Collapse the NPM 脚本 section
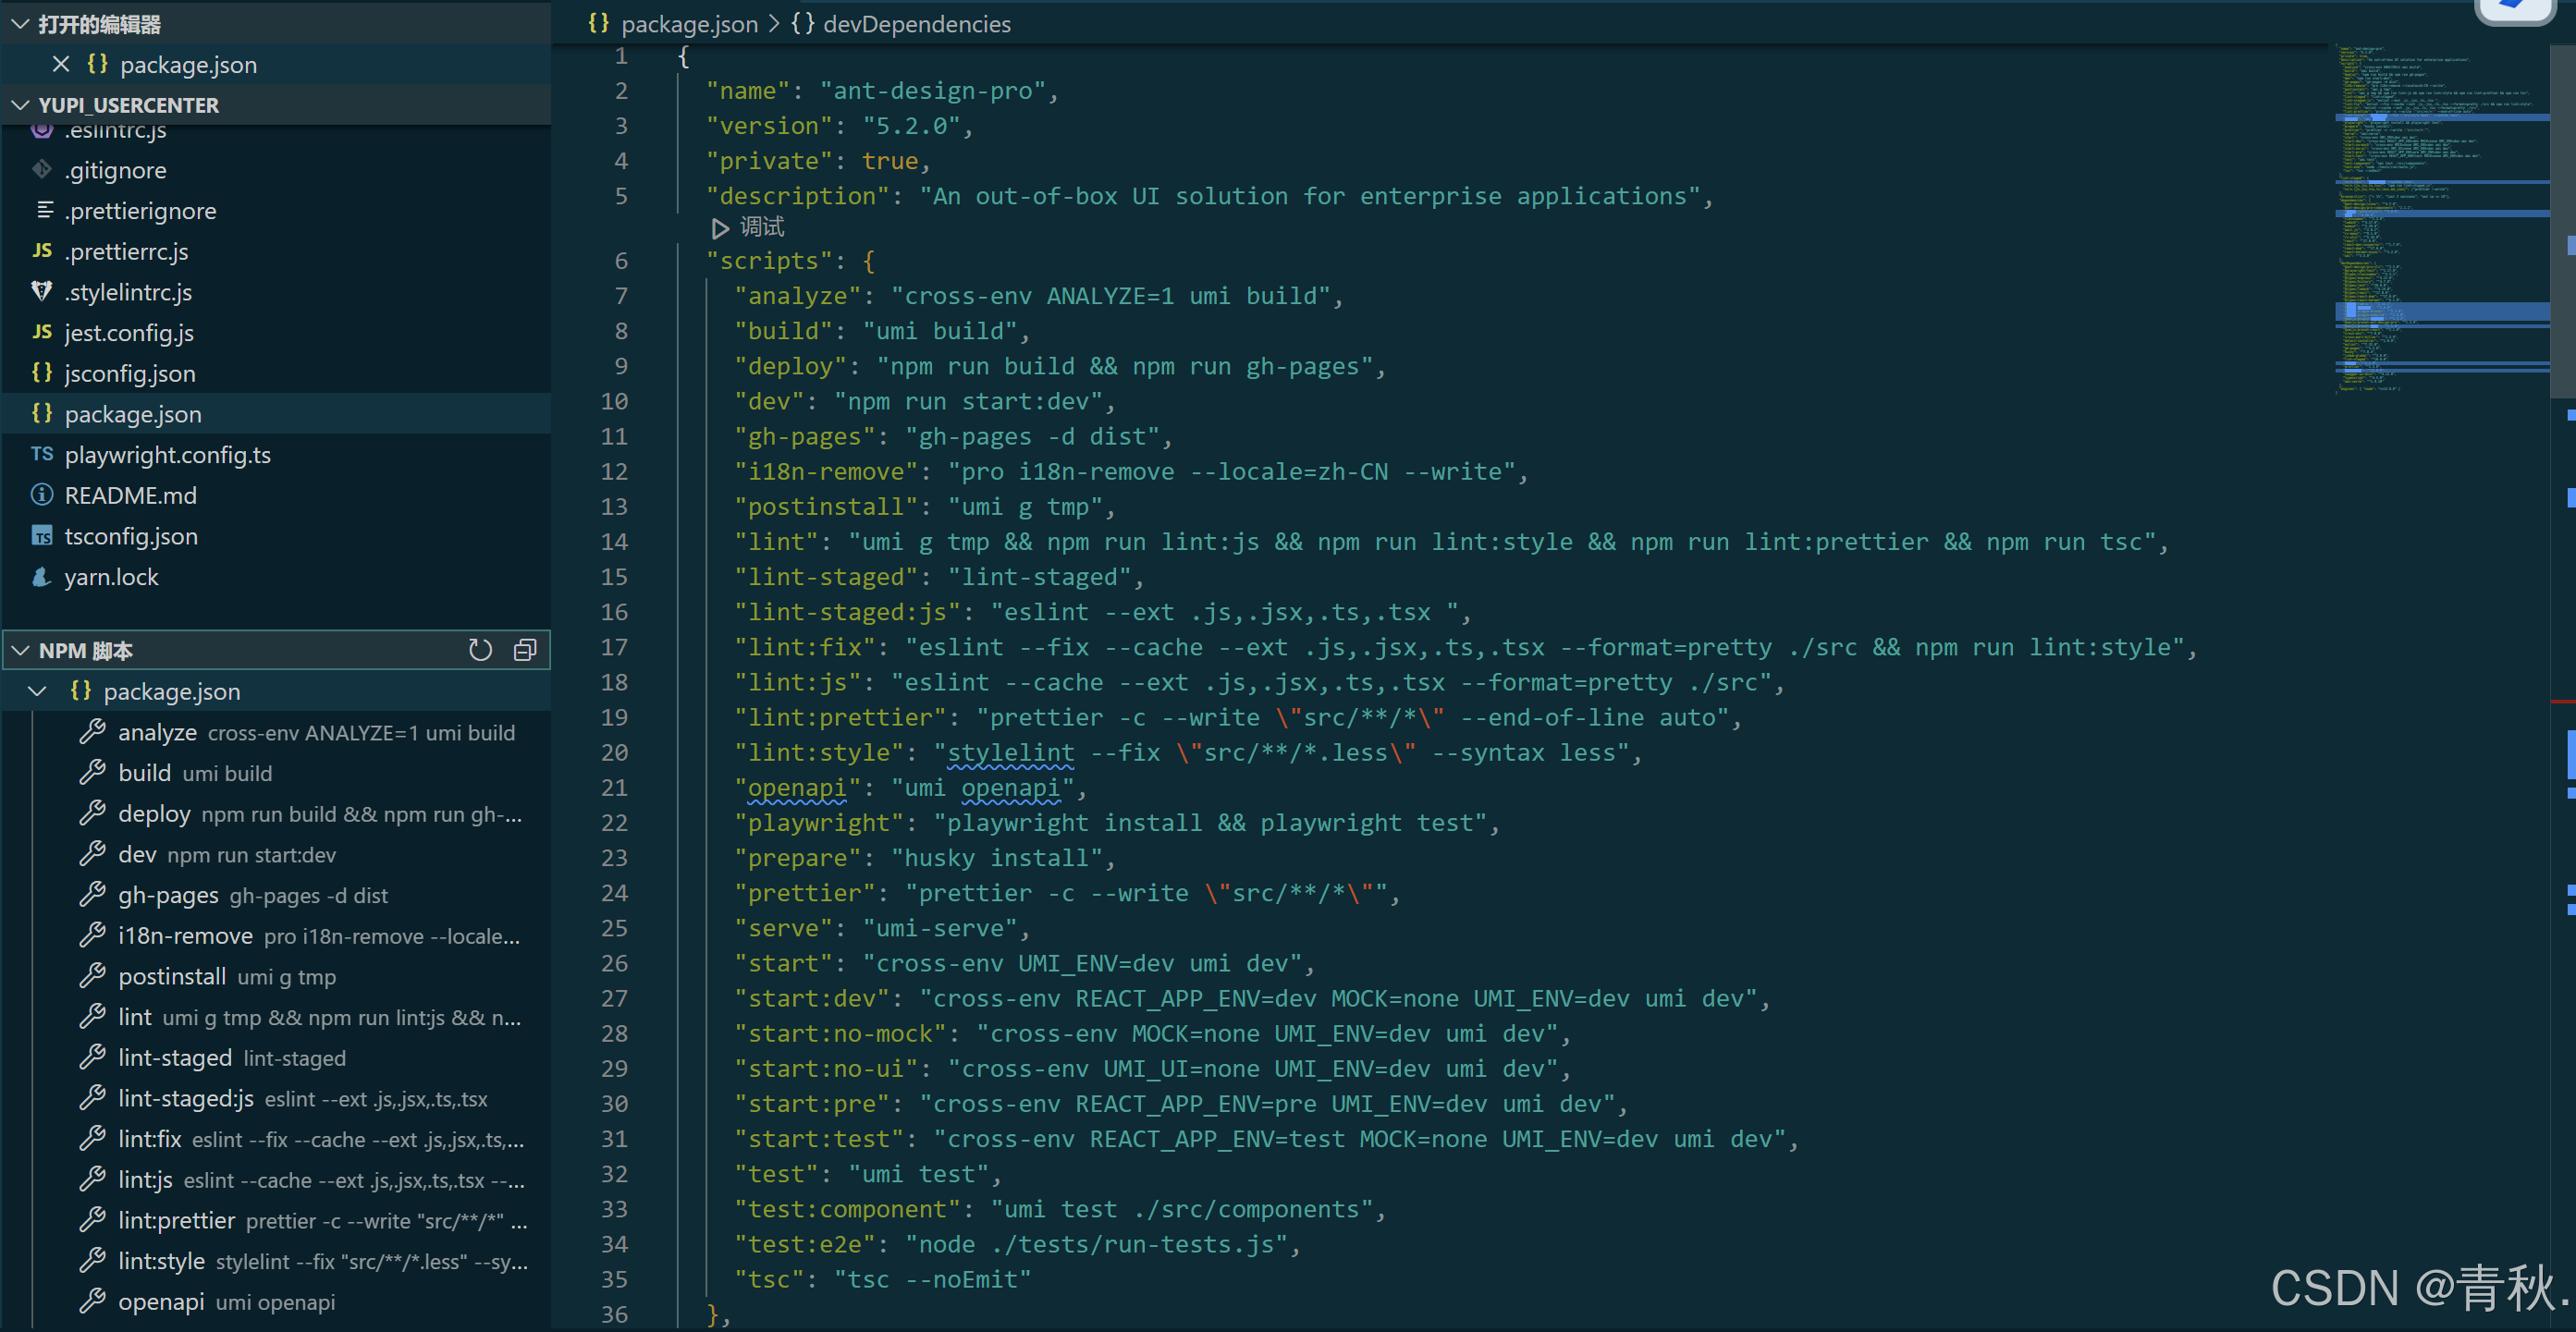Screen dimensions: 2576x1332 (20, 651)
